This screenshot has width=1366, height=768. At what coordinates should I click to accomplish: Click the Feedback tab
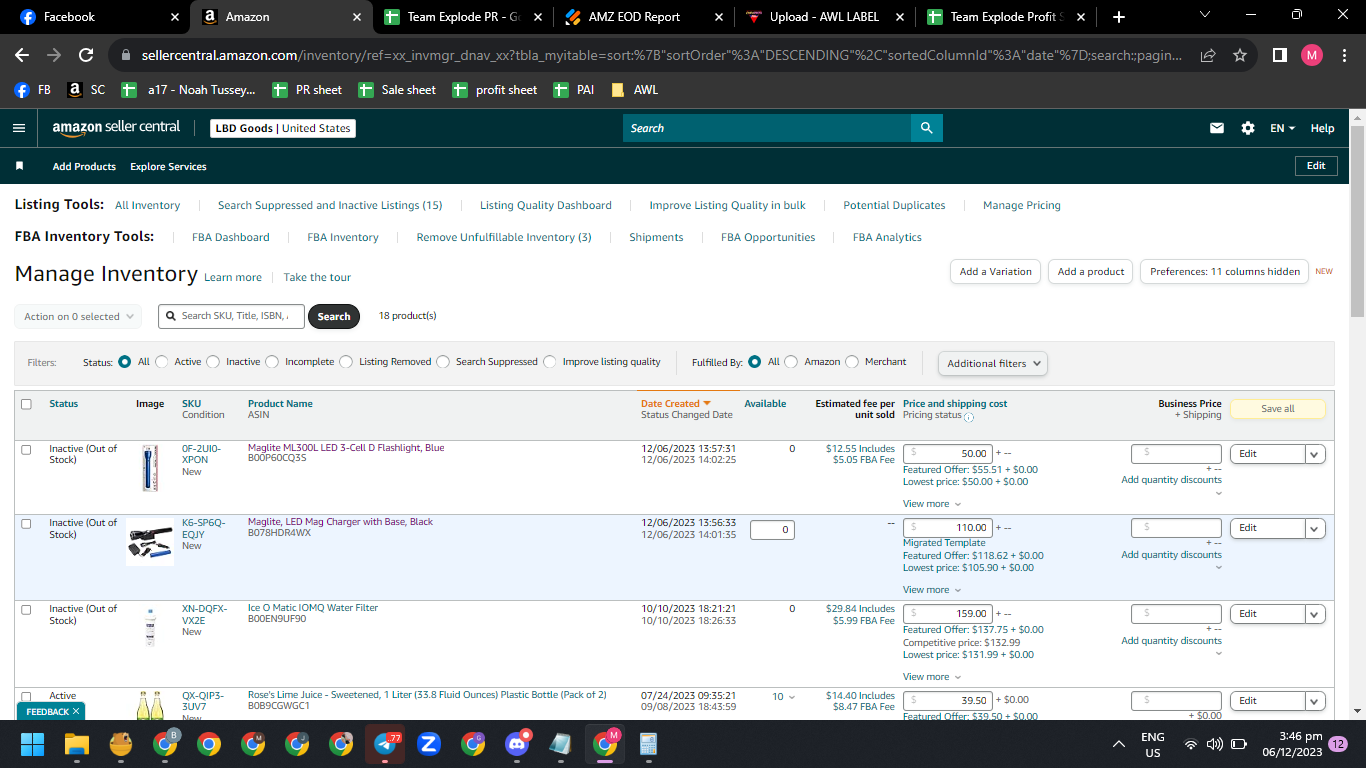[x=51, y=711]
